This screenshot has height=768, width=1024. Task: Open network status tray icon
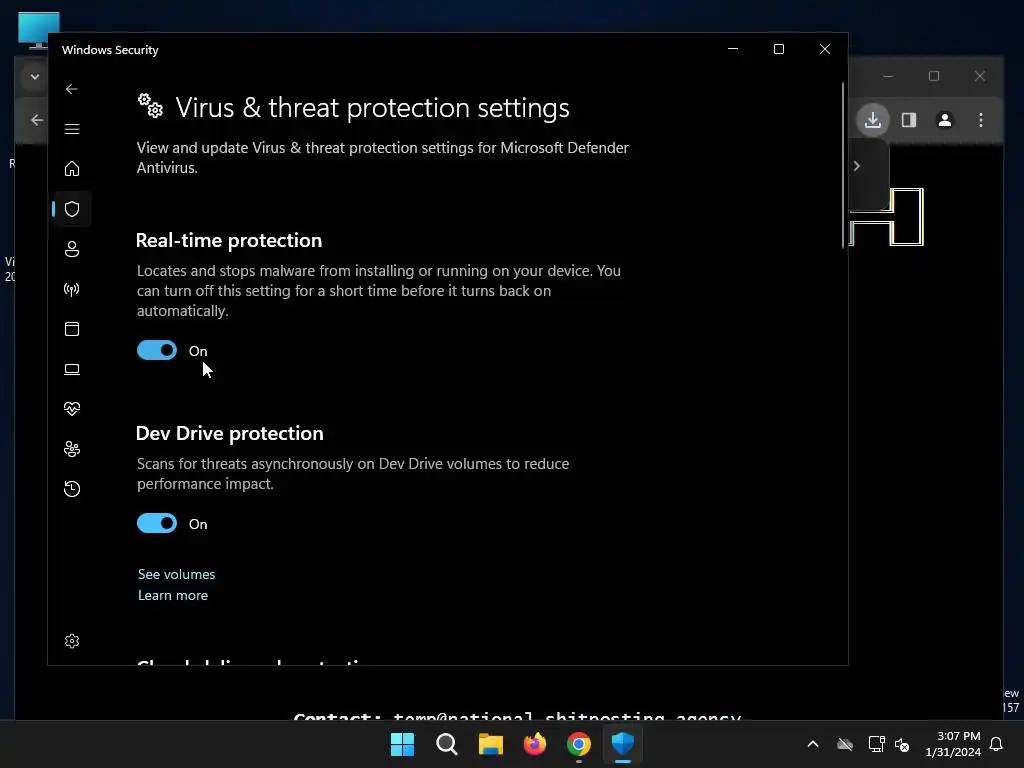pos(876,744)
